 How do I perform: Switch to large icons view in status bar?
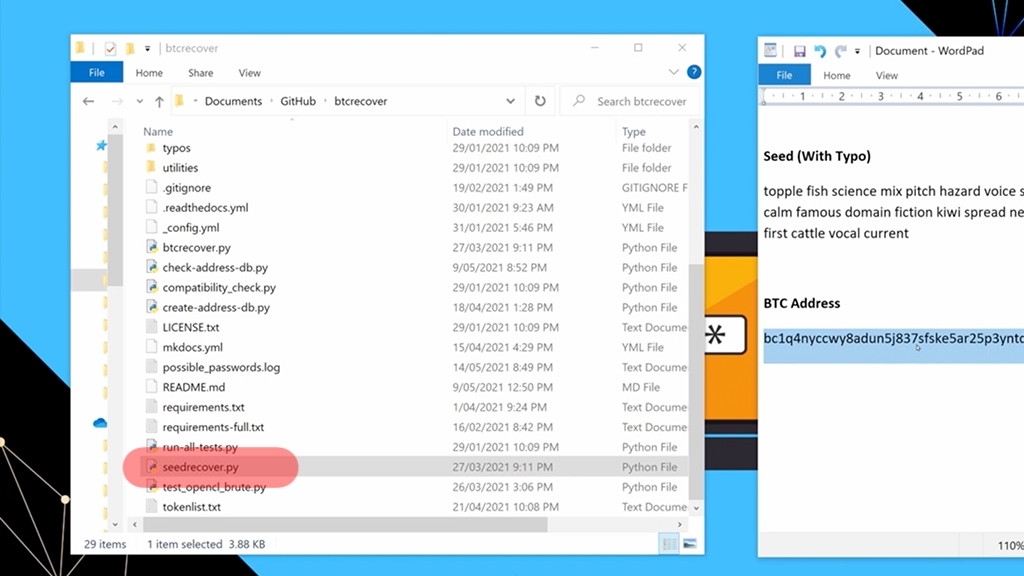689,544
